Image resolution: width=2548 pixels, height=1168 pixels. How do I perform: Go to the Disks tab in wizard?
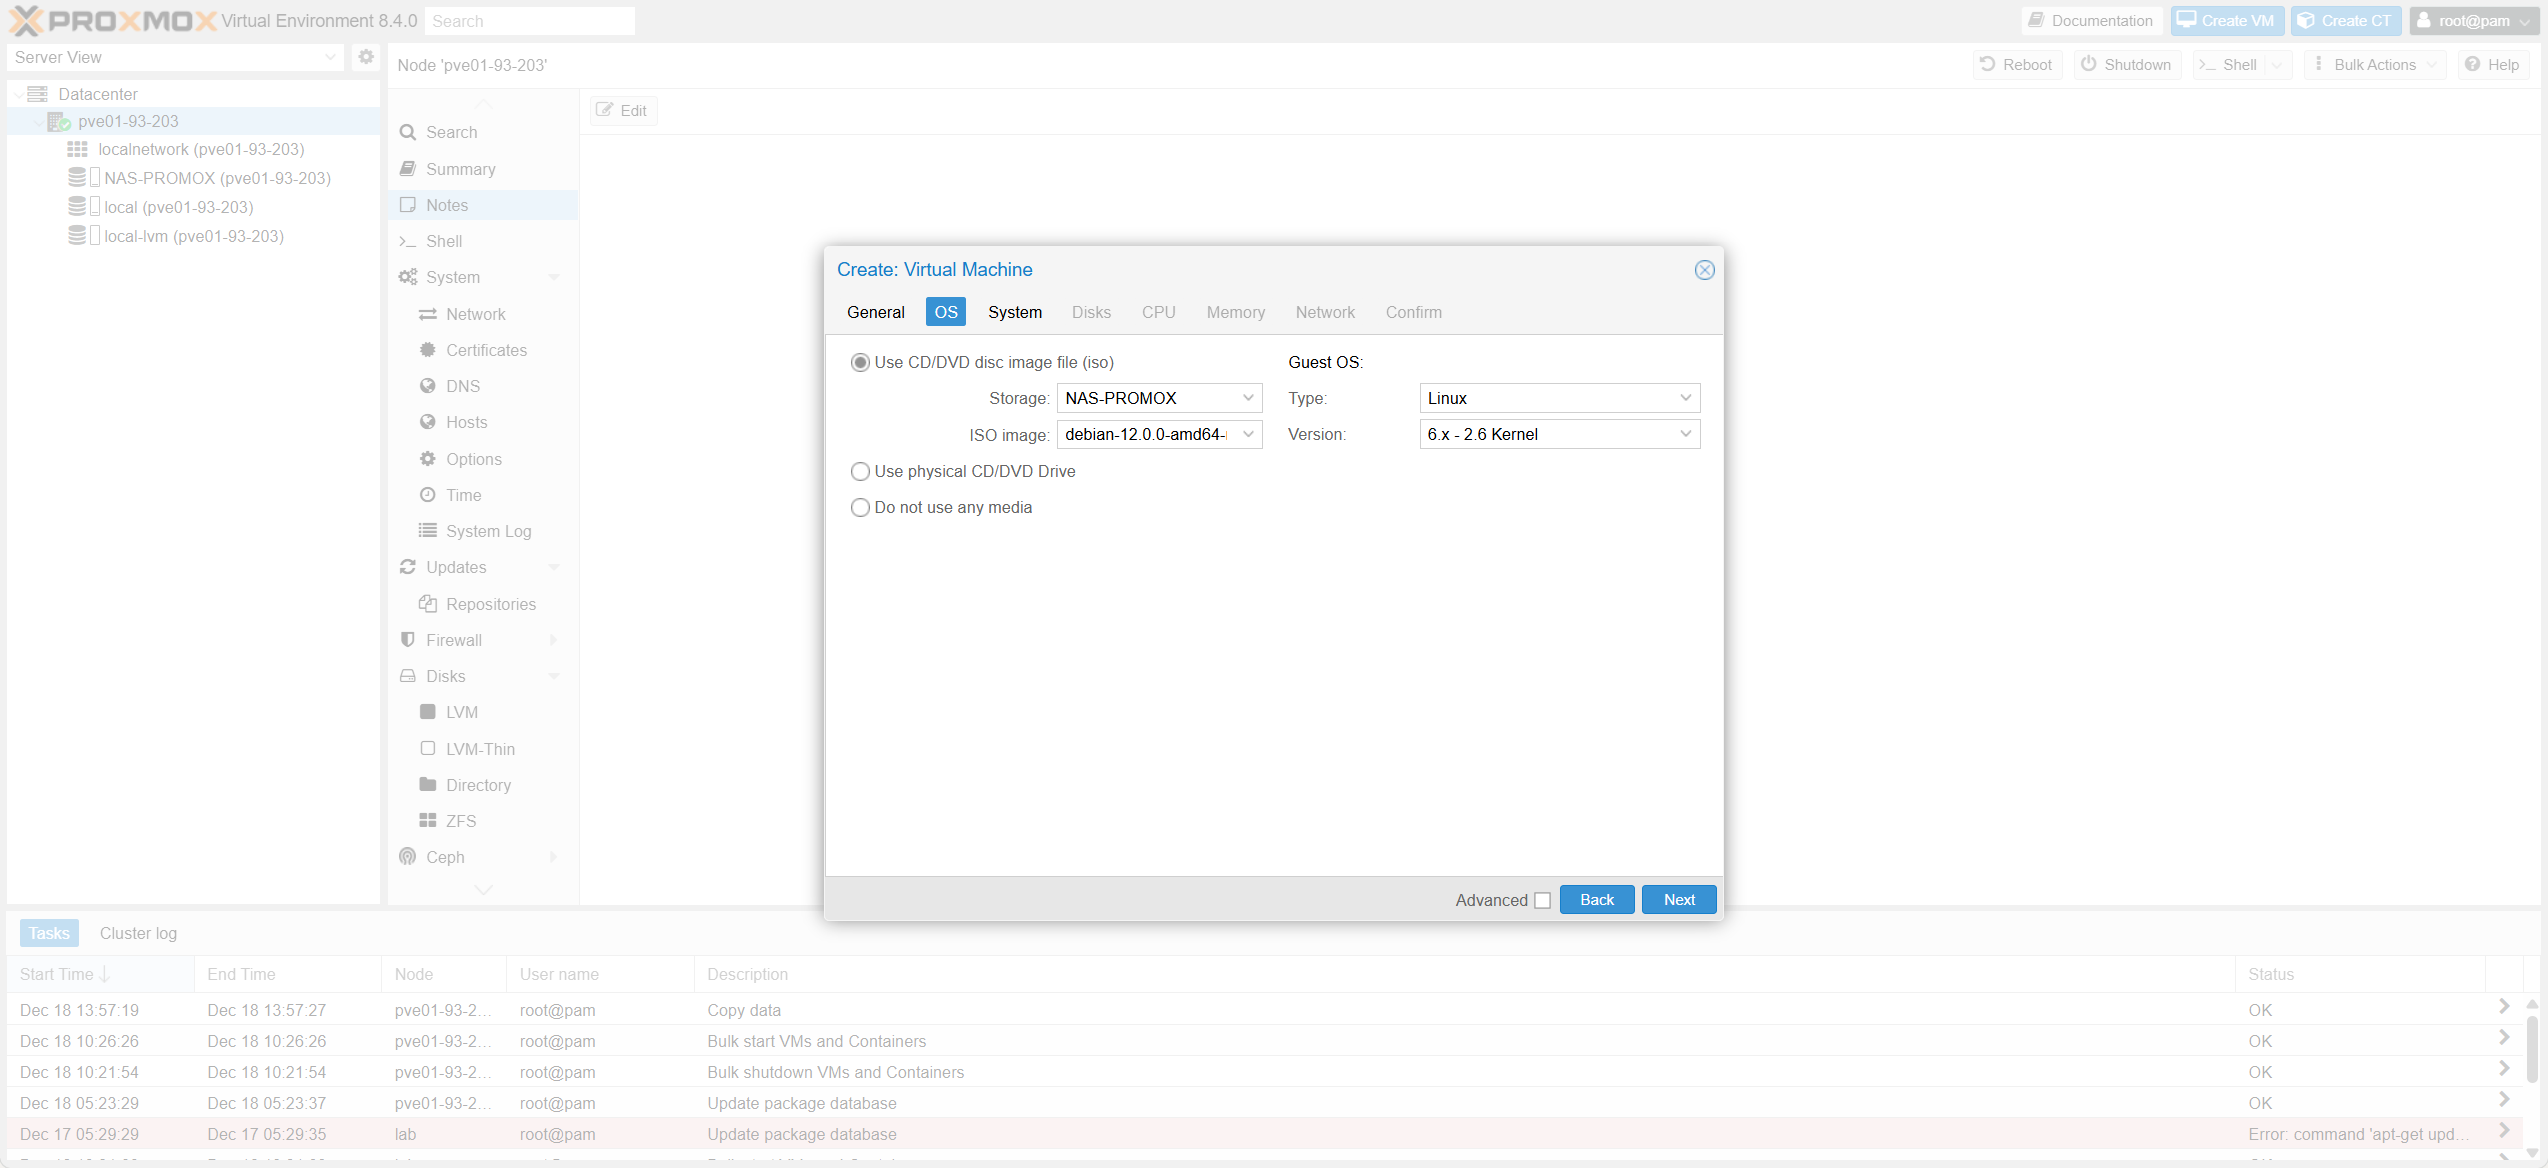1090,312
